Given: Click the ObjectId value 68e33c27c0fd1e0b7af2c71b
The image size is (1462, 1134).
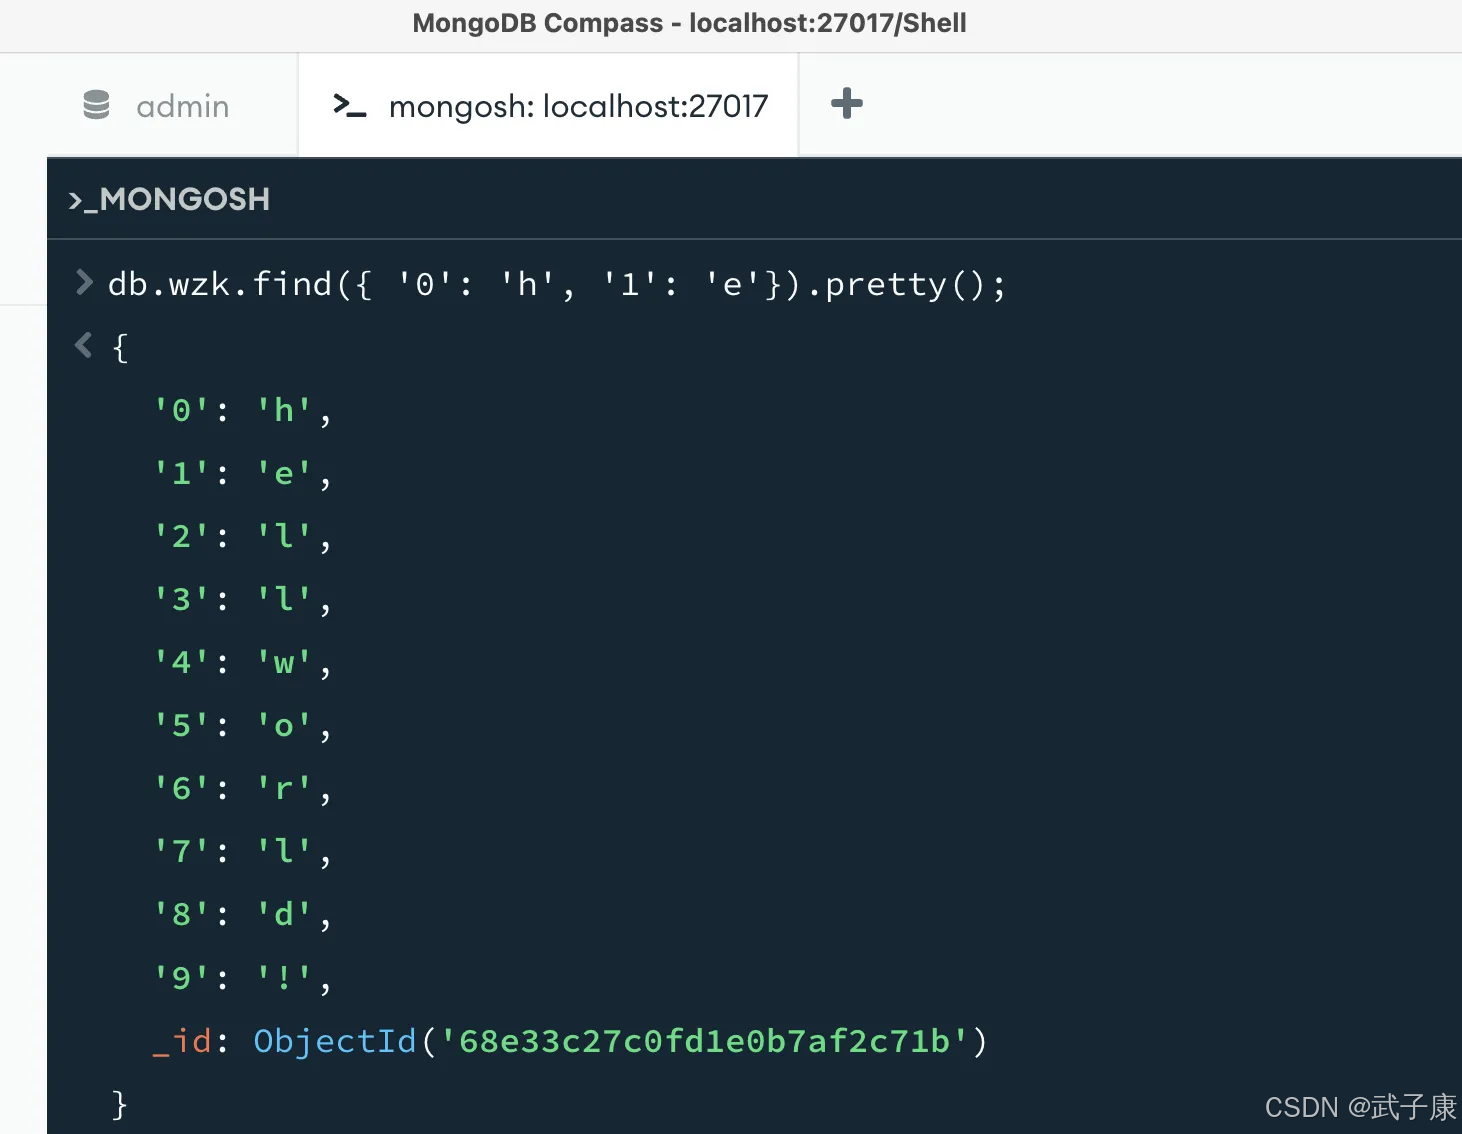Looking at the screenshot, I should pyautogui.click(x=704, y=1042).
